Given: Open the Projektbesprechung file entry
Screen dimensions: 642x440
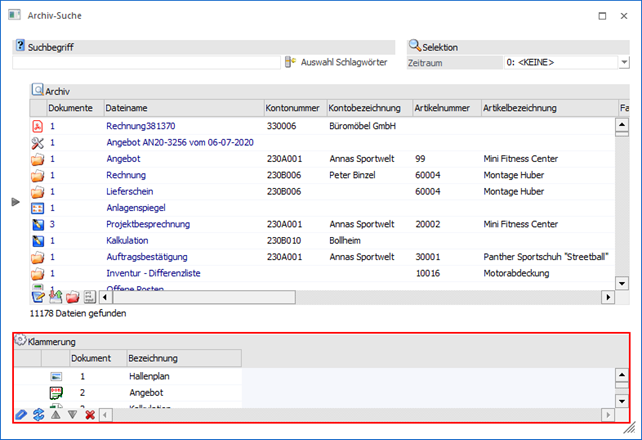Looking at the screenshot, I should (x=149, y=224).
